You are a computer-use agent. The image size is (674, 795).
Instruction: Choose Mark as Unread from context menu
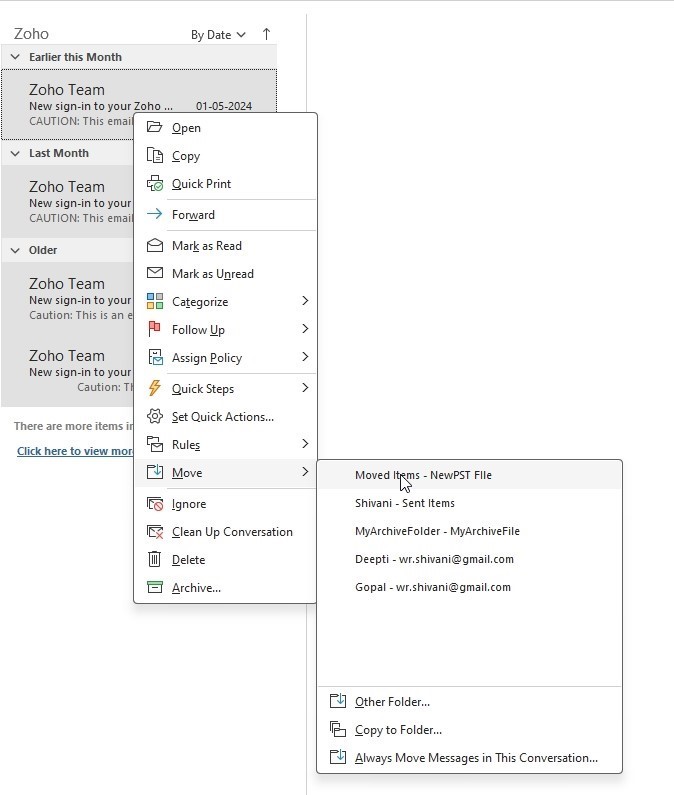(212, 273)
